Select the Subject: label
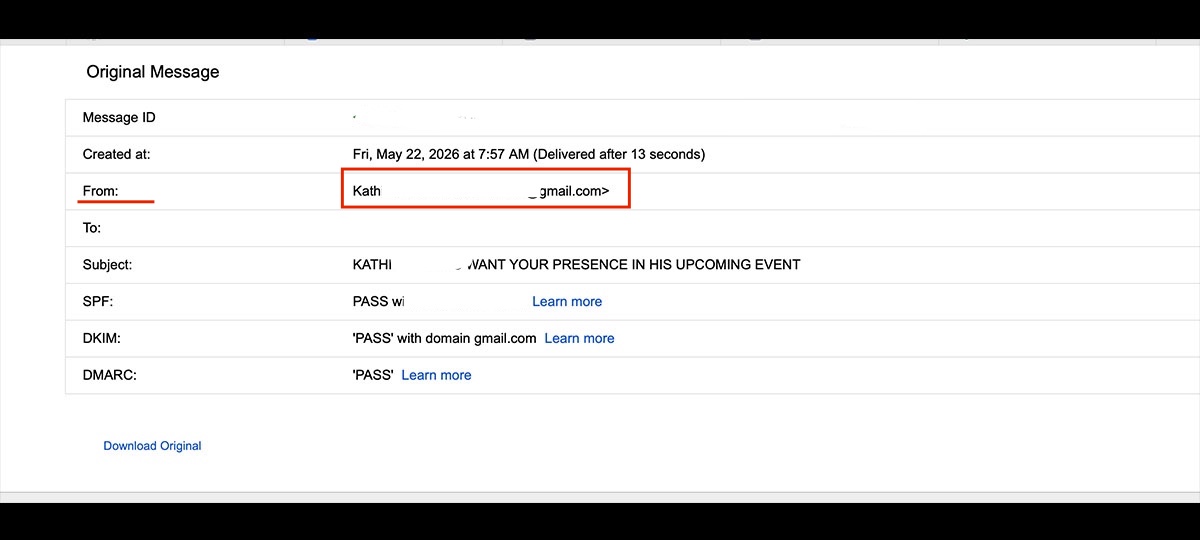Image resolution: width=1200 pixels, height=540 pixels. (x=107, y=265)
